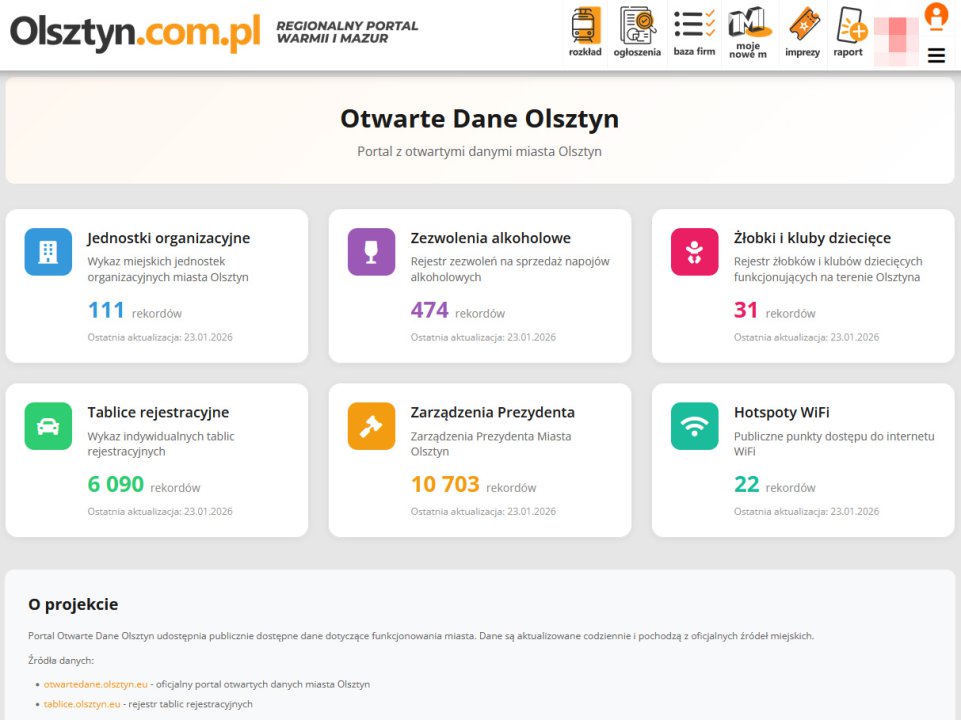The image size is (961, 720).
Task: Expand the hamburger menu
Action: [936, 55]
